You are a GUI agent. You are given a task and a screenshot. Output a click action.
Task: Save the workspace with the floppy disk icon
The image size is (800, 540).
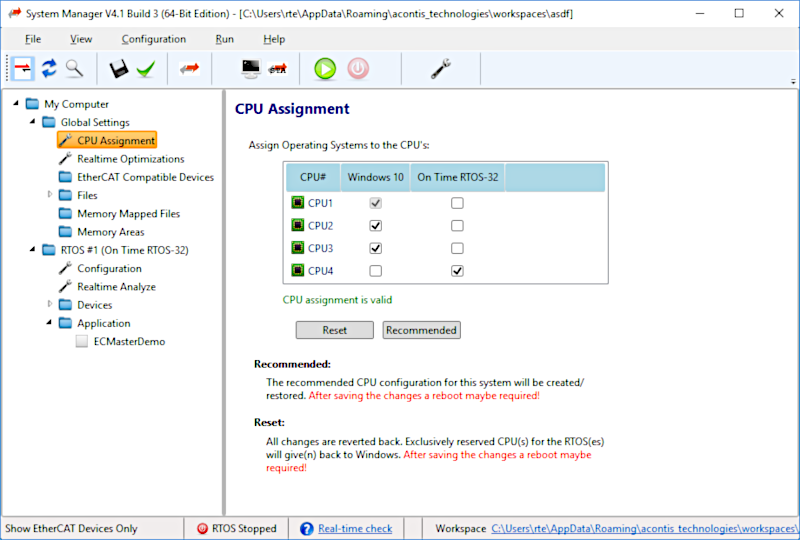pyautogui.click(x=119, y=69)
